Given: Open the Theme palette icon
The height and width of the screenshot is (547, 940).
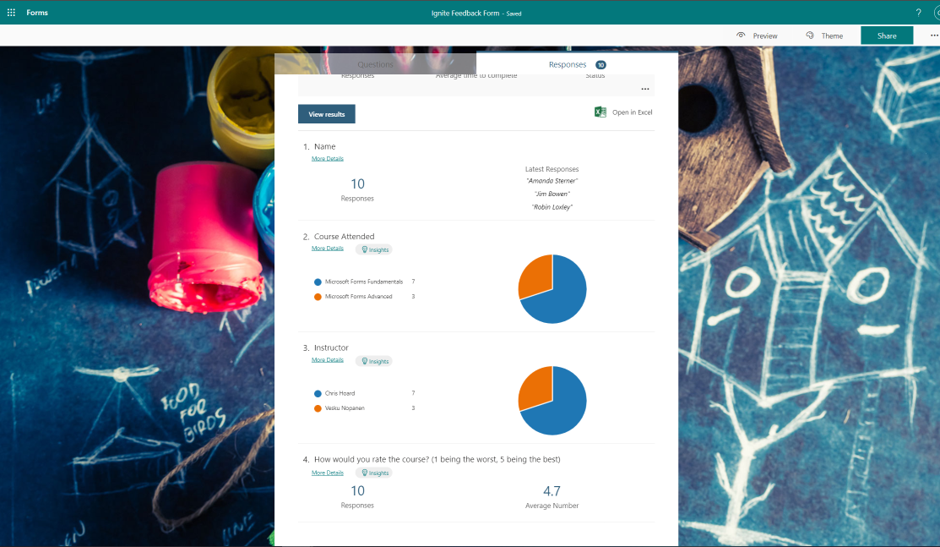Looking at the screenshot, I should click(810, 35).
